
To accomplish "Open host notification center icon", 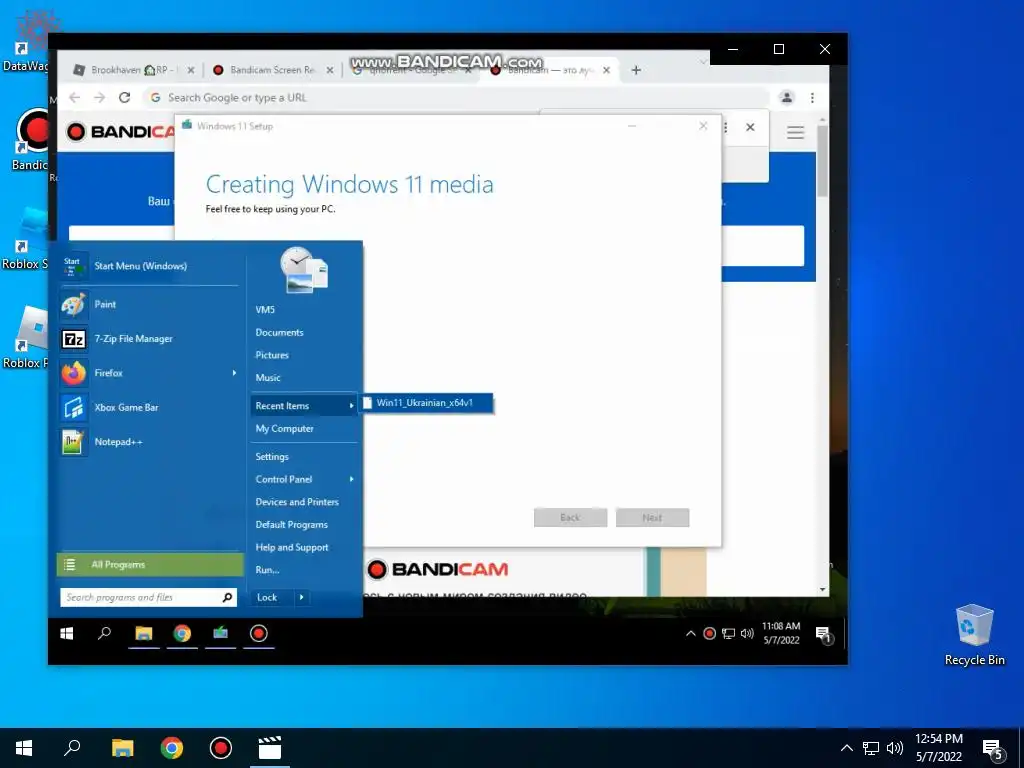I will (x=993, y=749).
